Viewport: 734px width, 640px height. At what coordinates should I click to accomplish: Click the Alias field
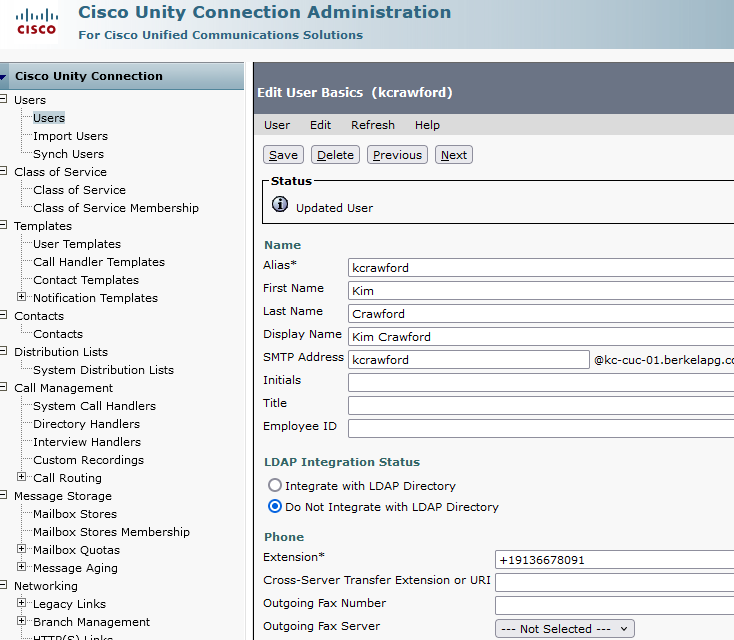tap(541, 268)
